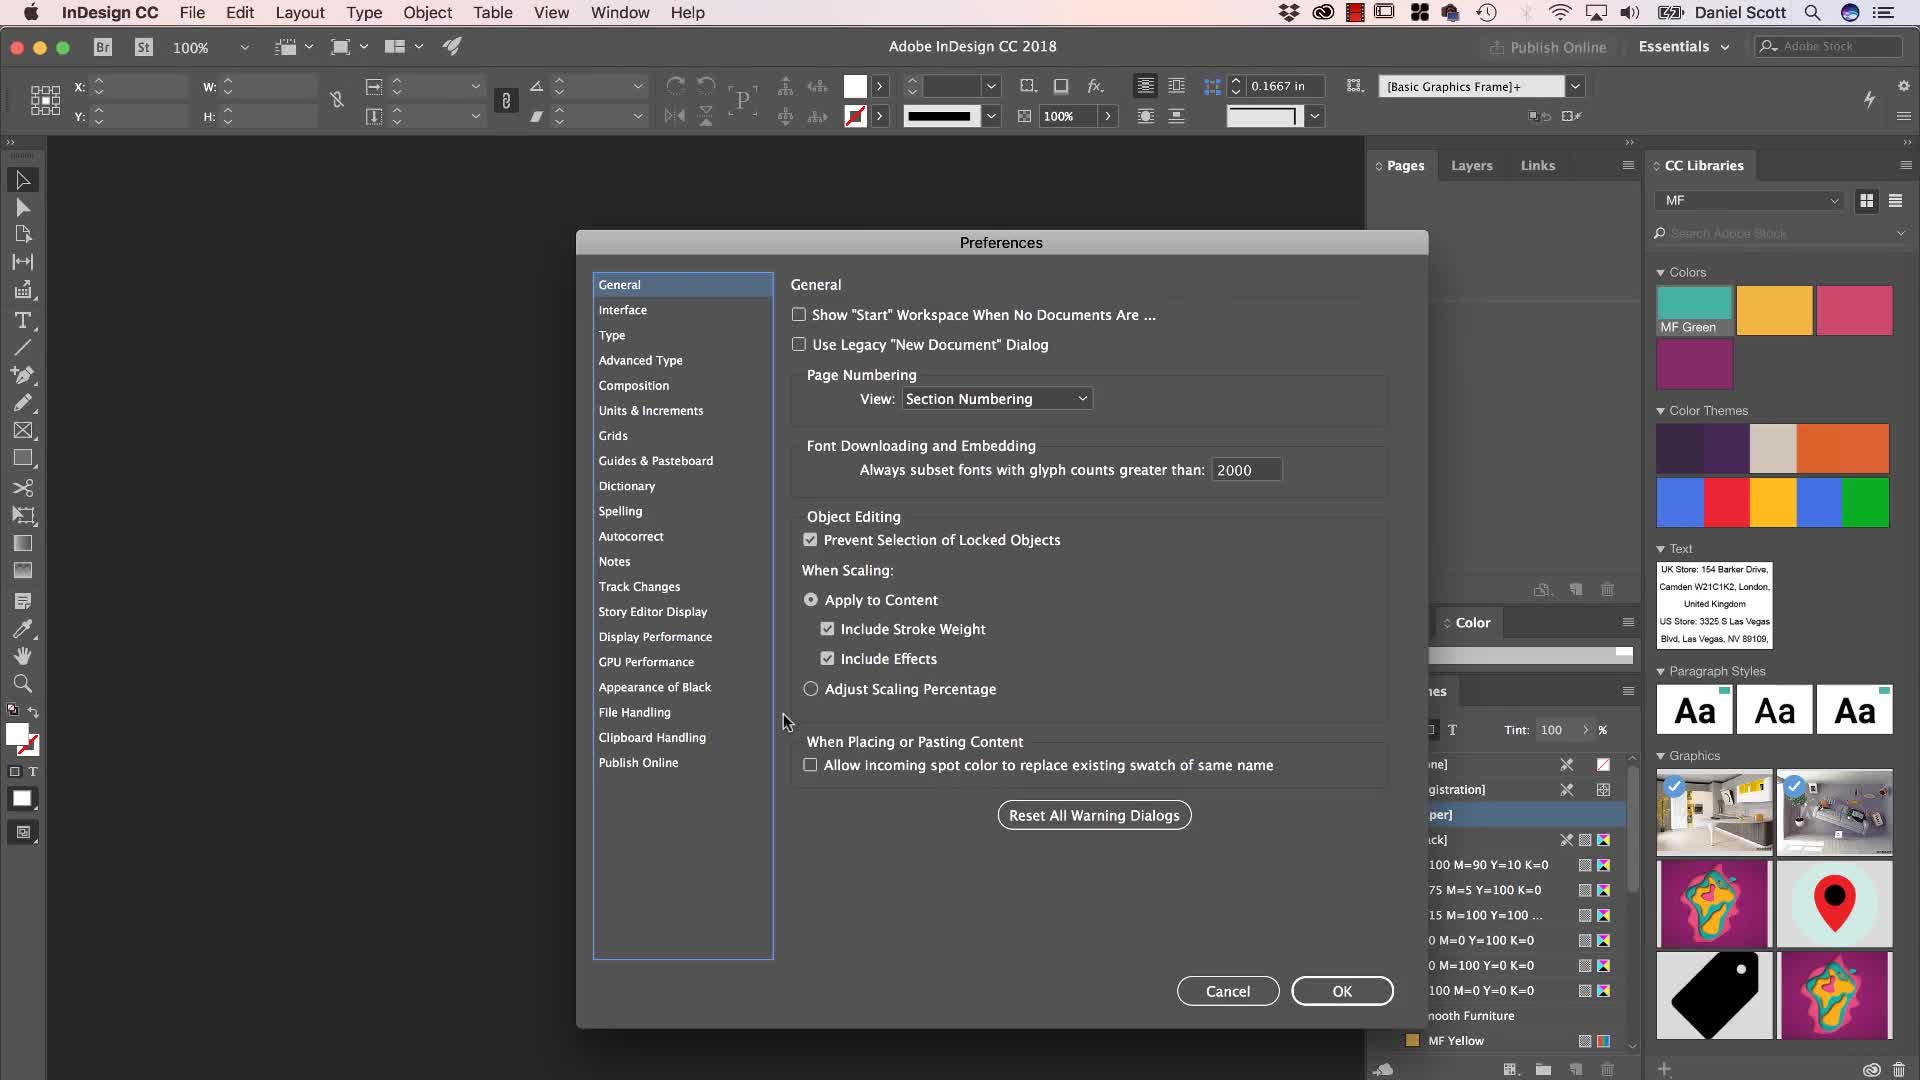
Task: Switch CC Libraries to list view
Action: 1895,201
